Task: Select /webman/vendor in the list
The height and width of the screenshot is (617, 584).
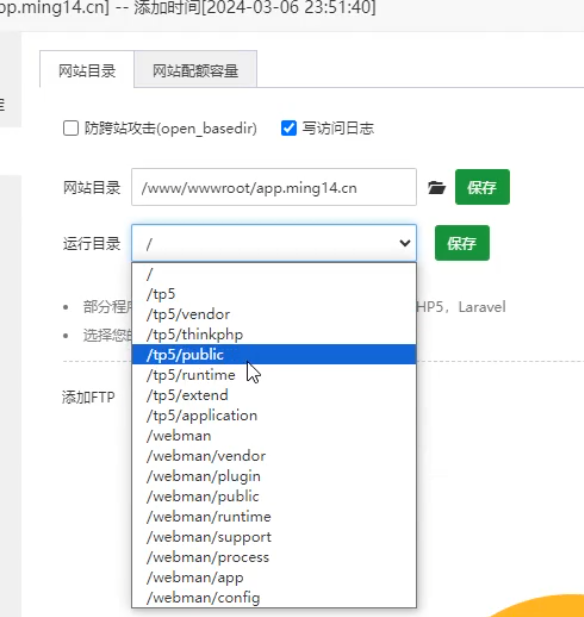Action: 274,456
